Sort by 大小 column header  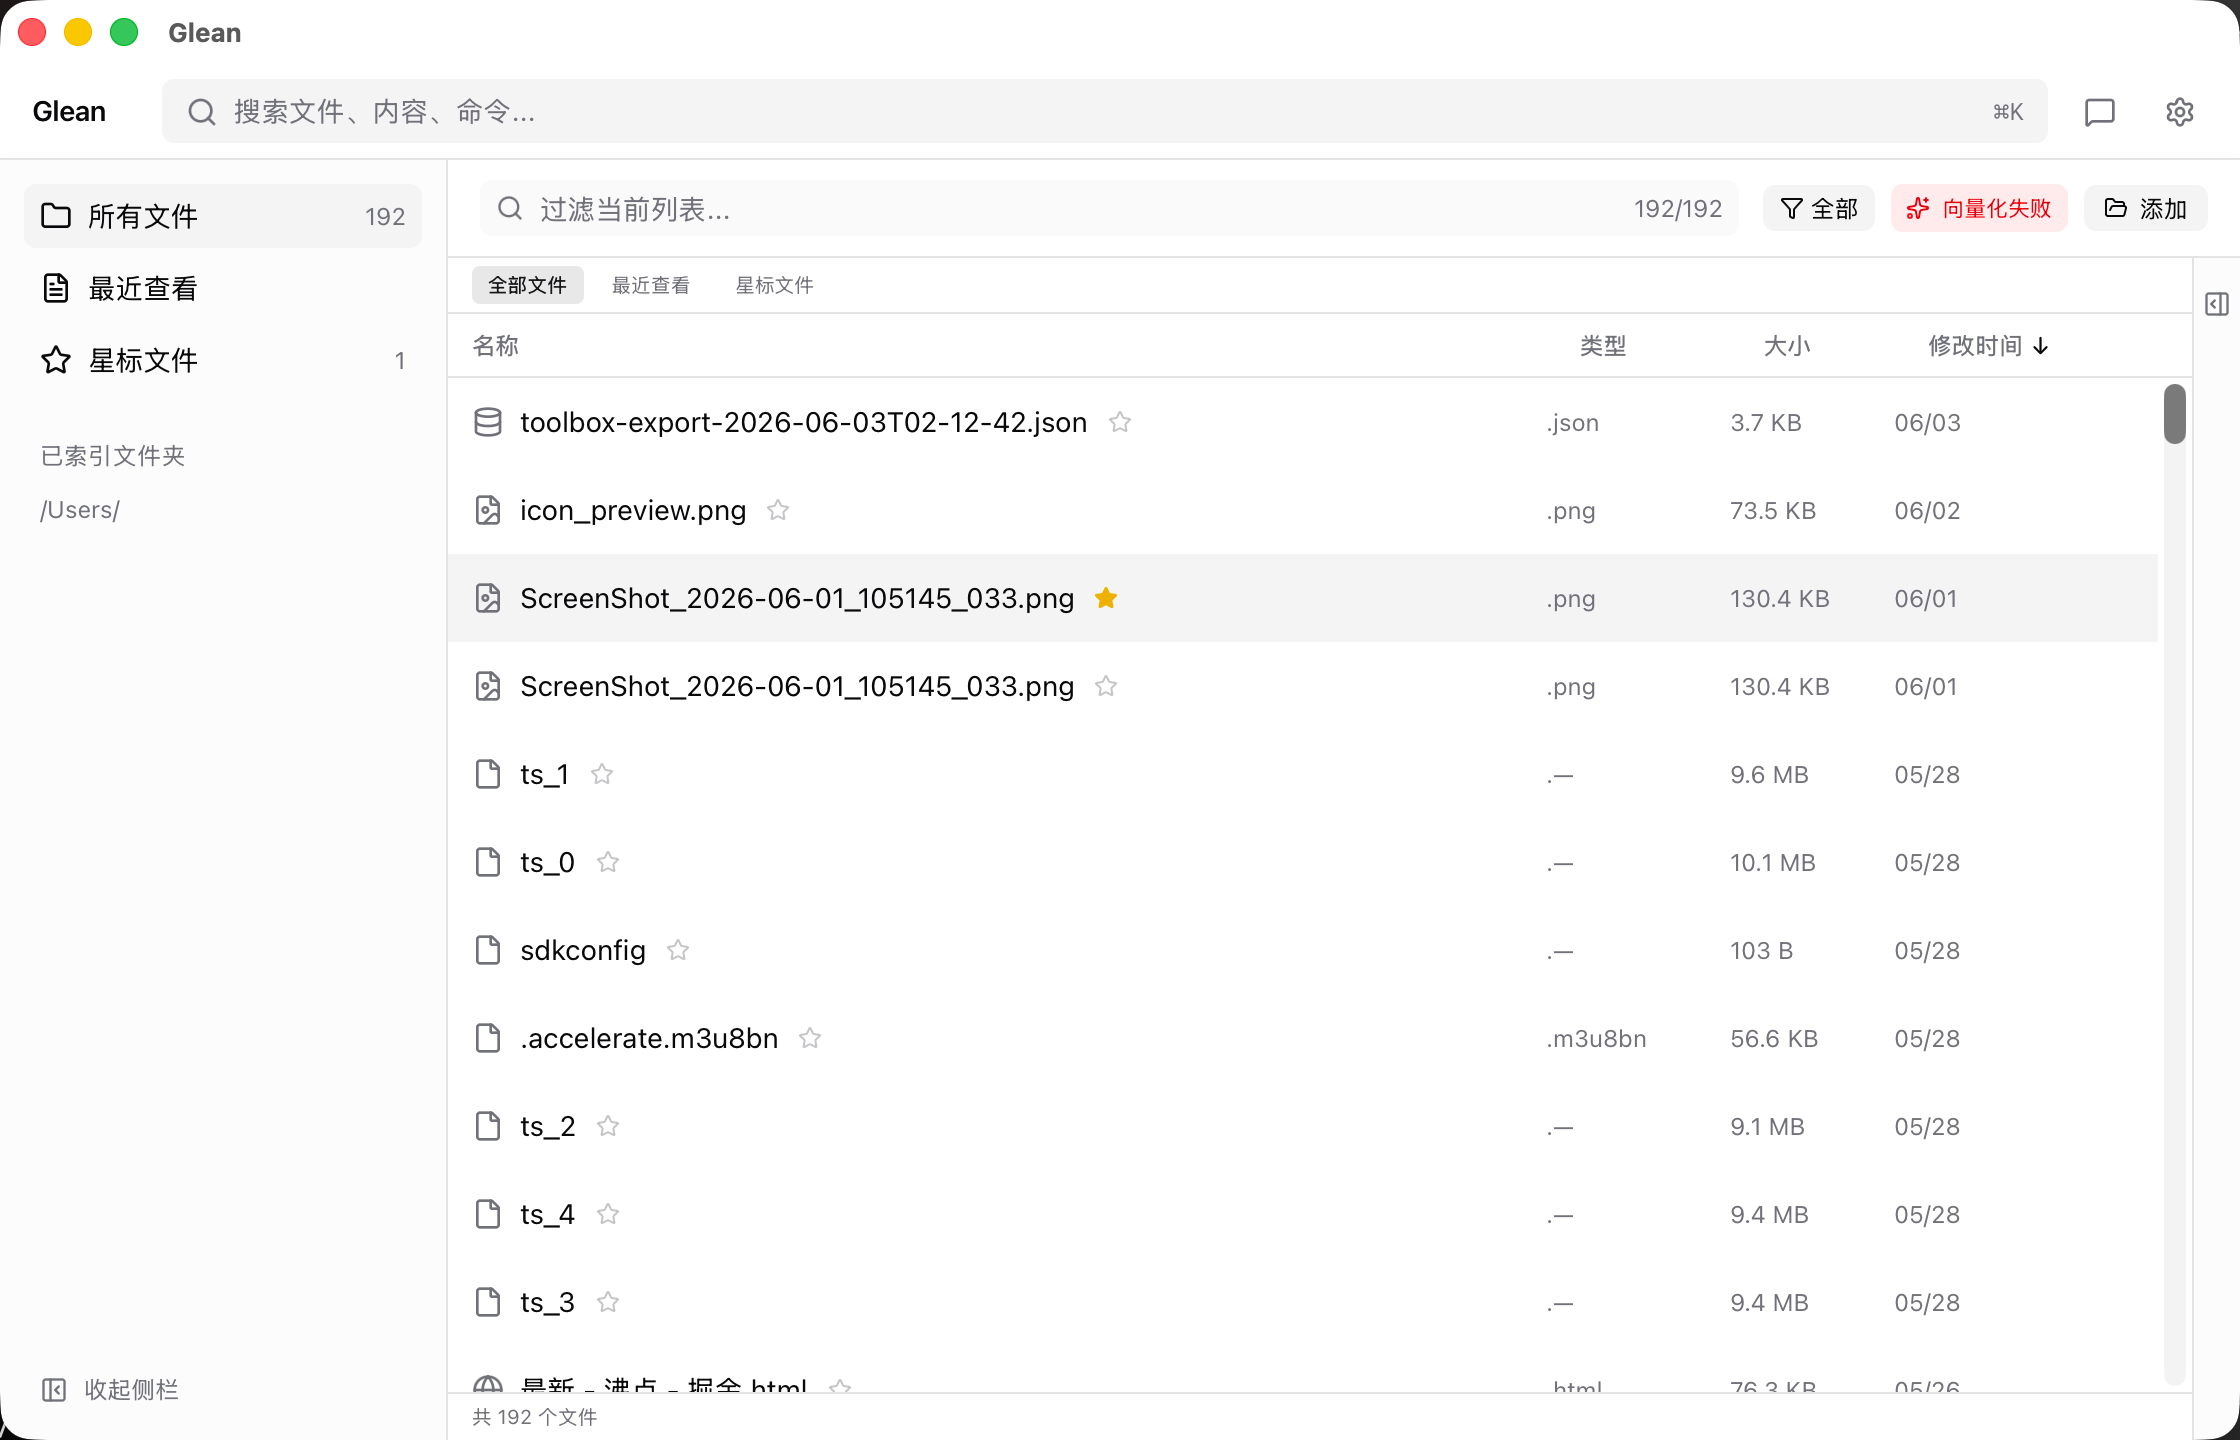pos(1786,346)
